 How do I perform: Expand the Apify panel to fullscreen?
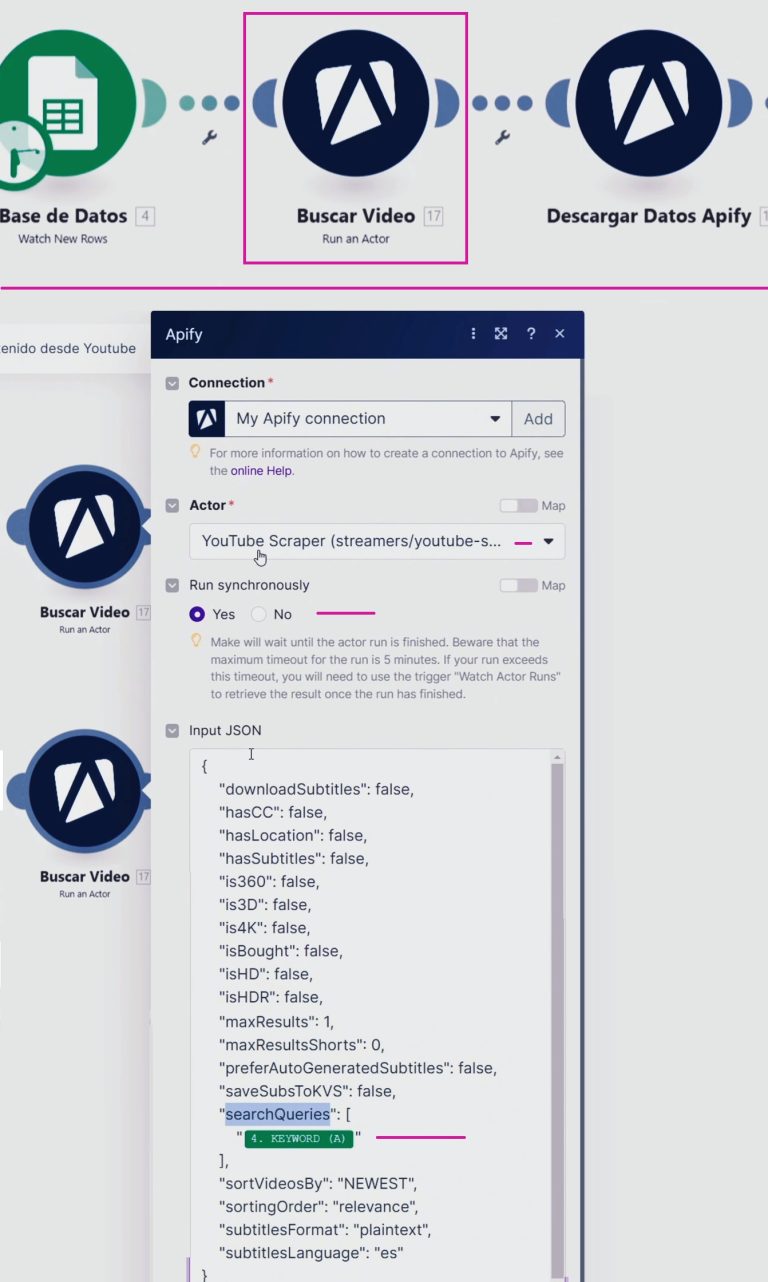pyautogui.click(x=501, y=334)
